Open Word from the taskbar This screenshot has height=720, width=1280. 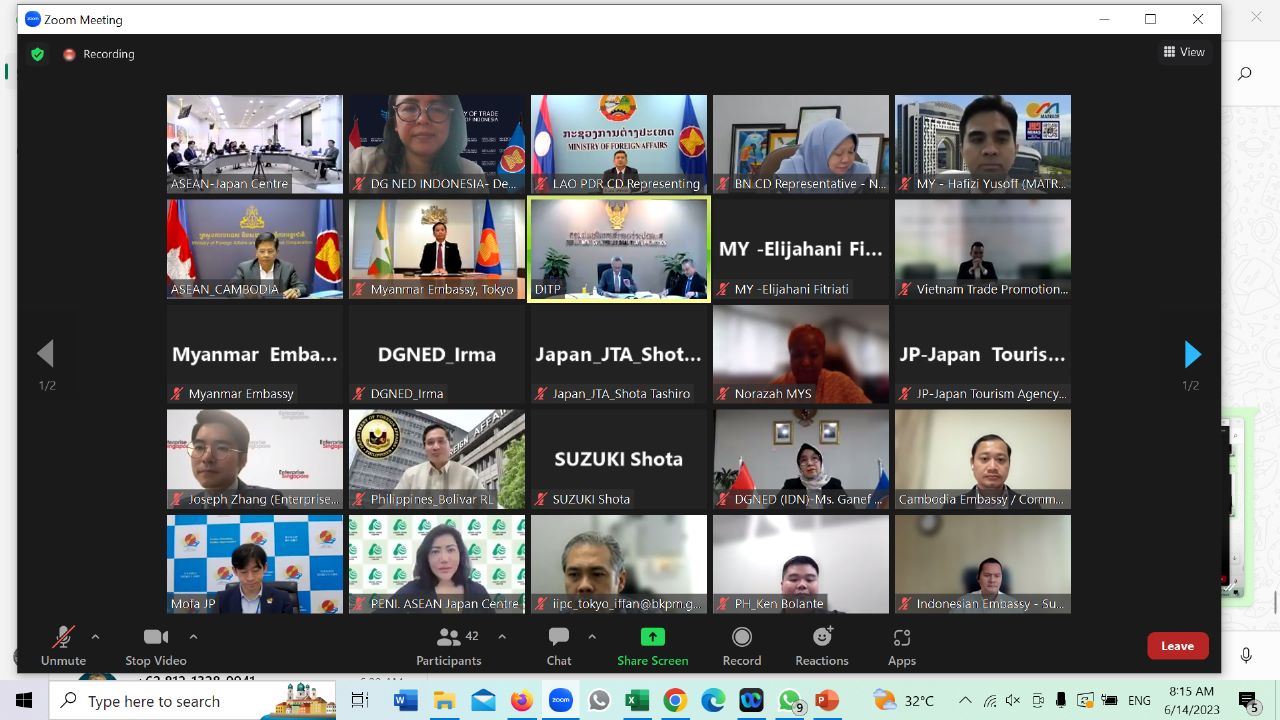(405, 701)
